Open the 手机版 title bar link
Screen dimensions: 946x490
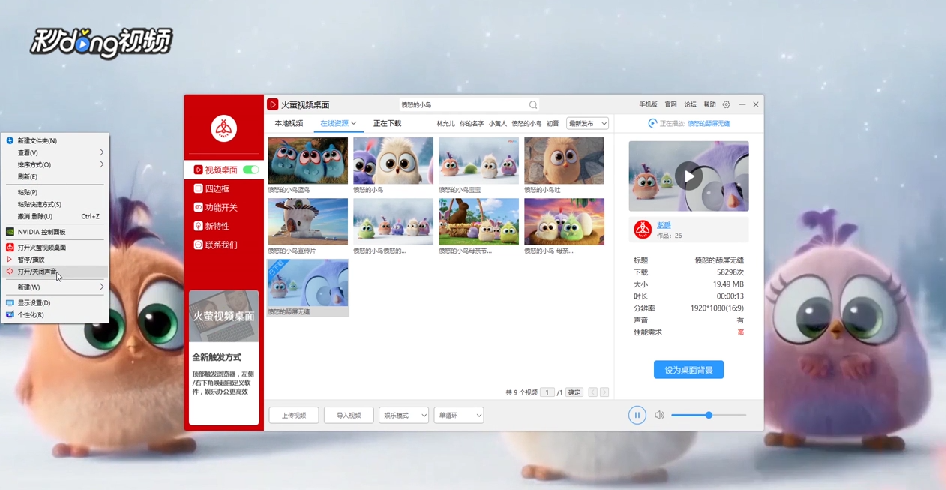click(649, 104)
